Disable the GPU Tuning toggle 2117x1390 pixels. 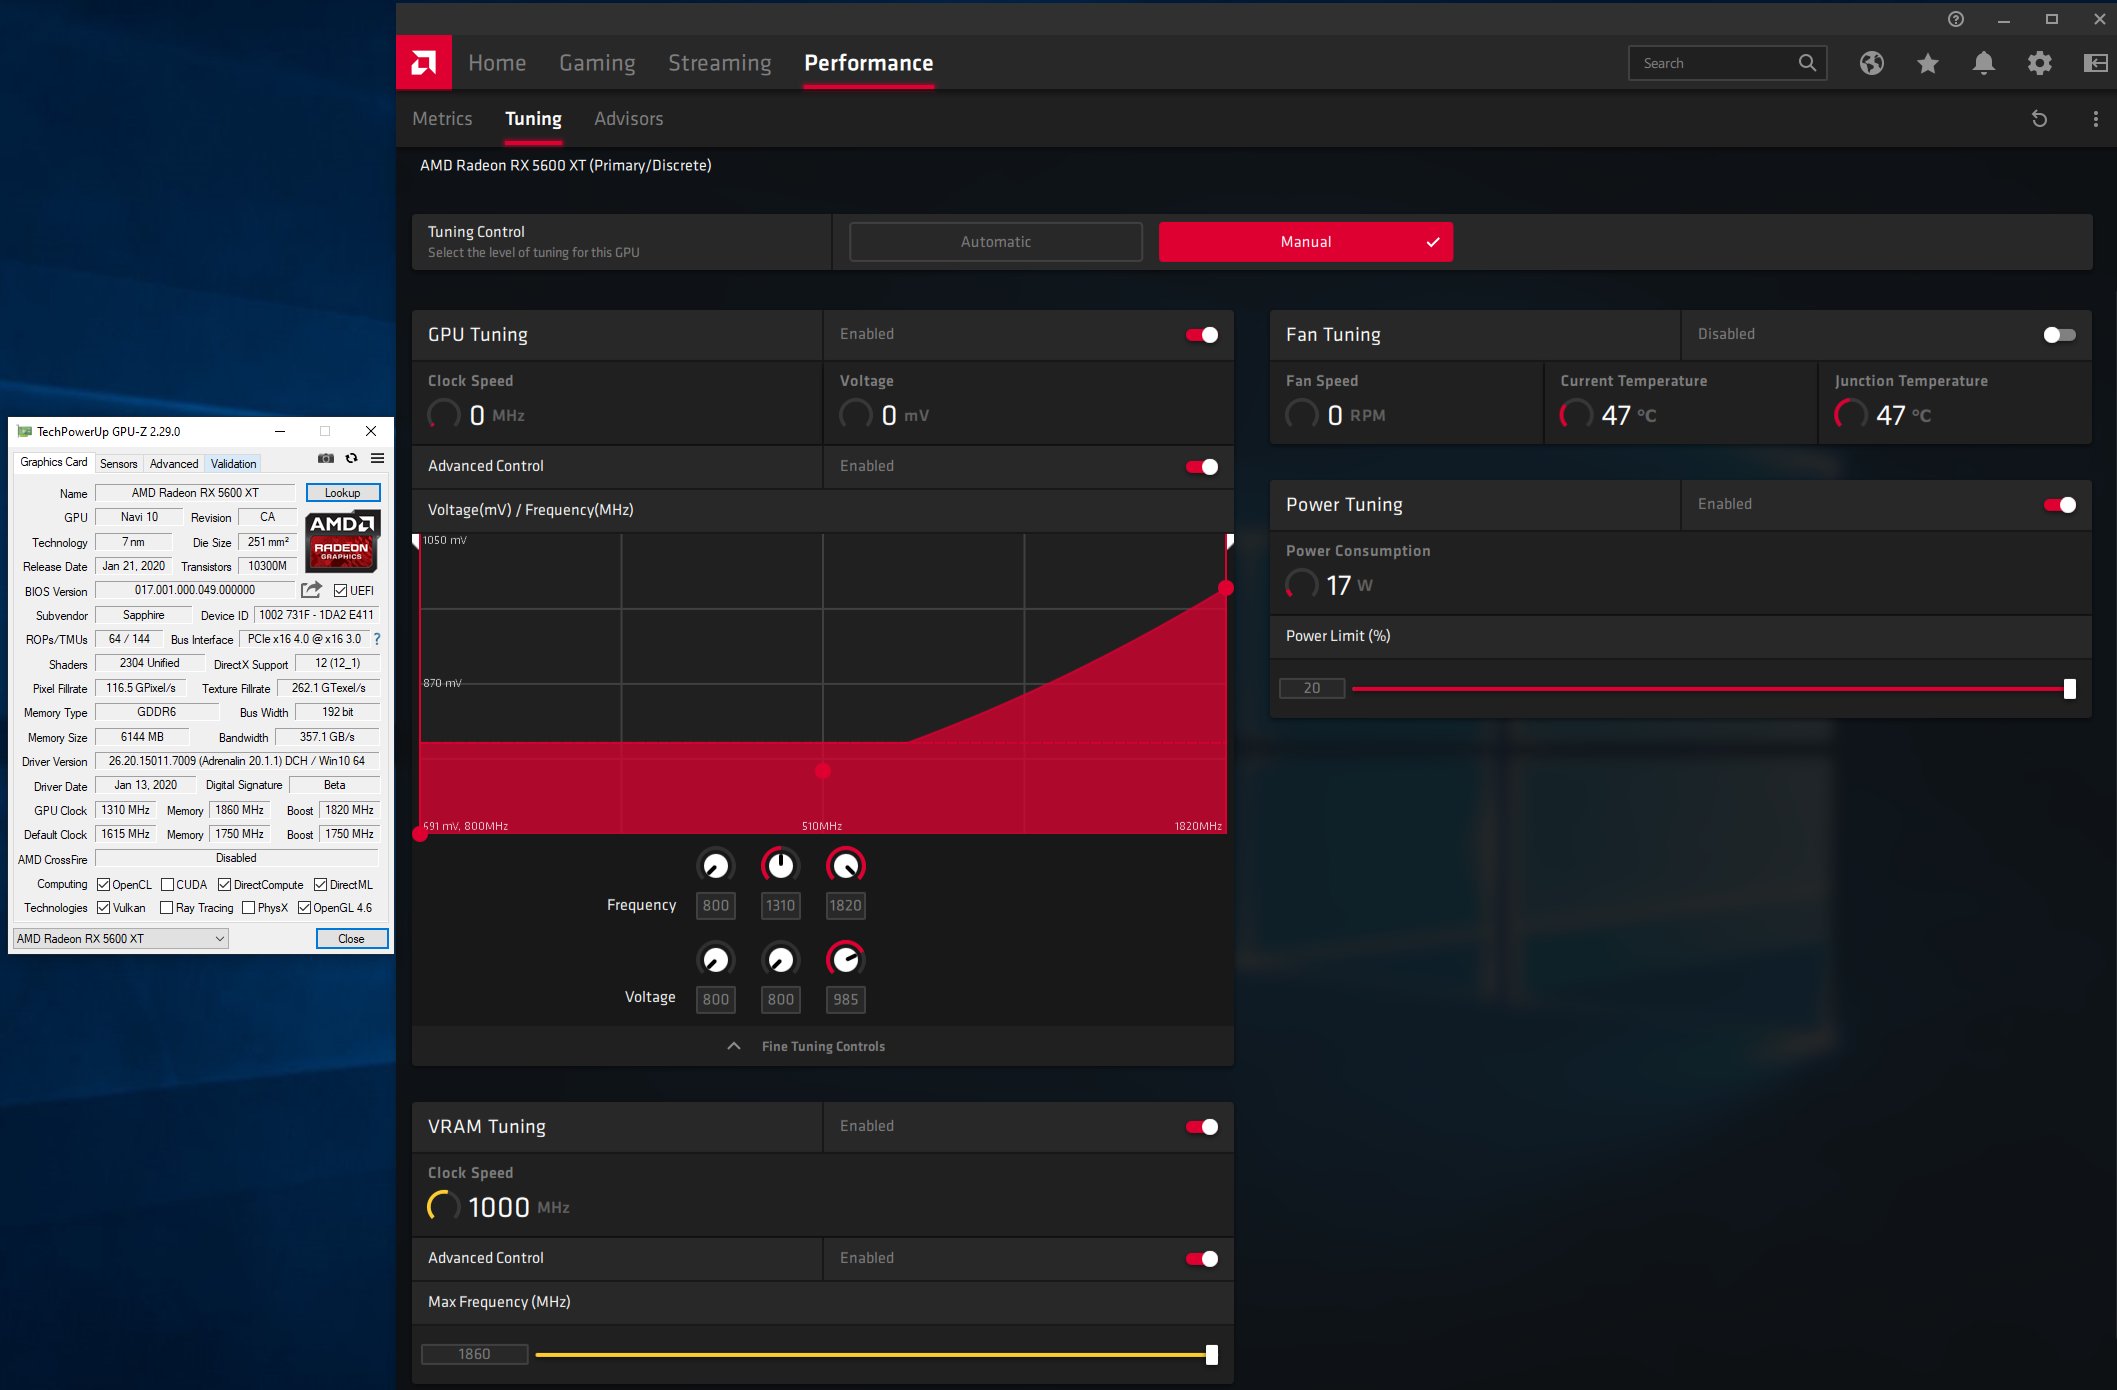point(1202,335)
